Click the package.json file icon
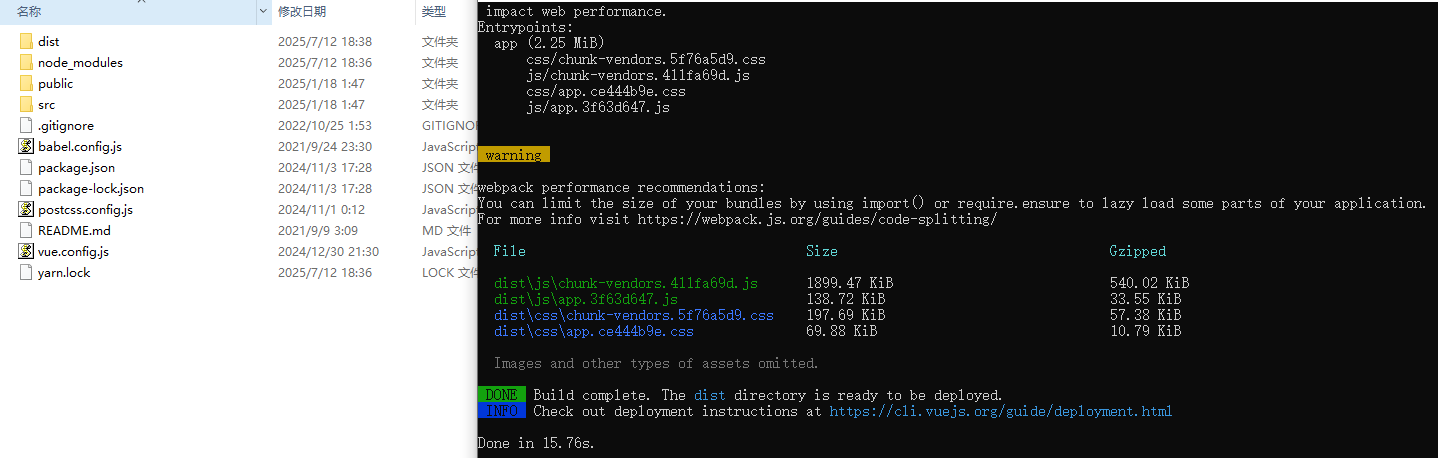1439x458 pixels. (x=26, y=168)
